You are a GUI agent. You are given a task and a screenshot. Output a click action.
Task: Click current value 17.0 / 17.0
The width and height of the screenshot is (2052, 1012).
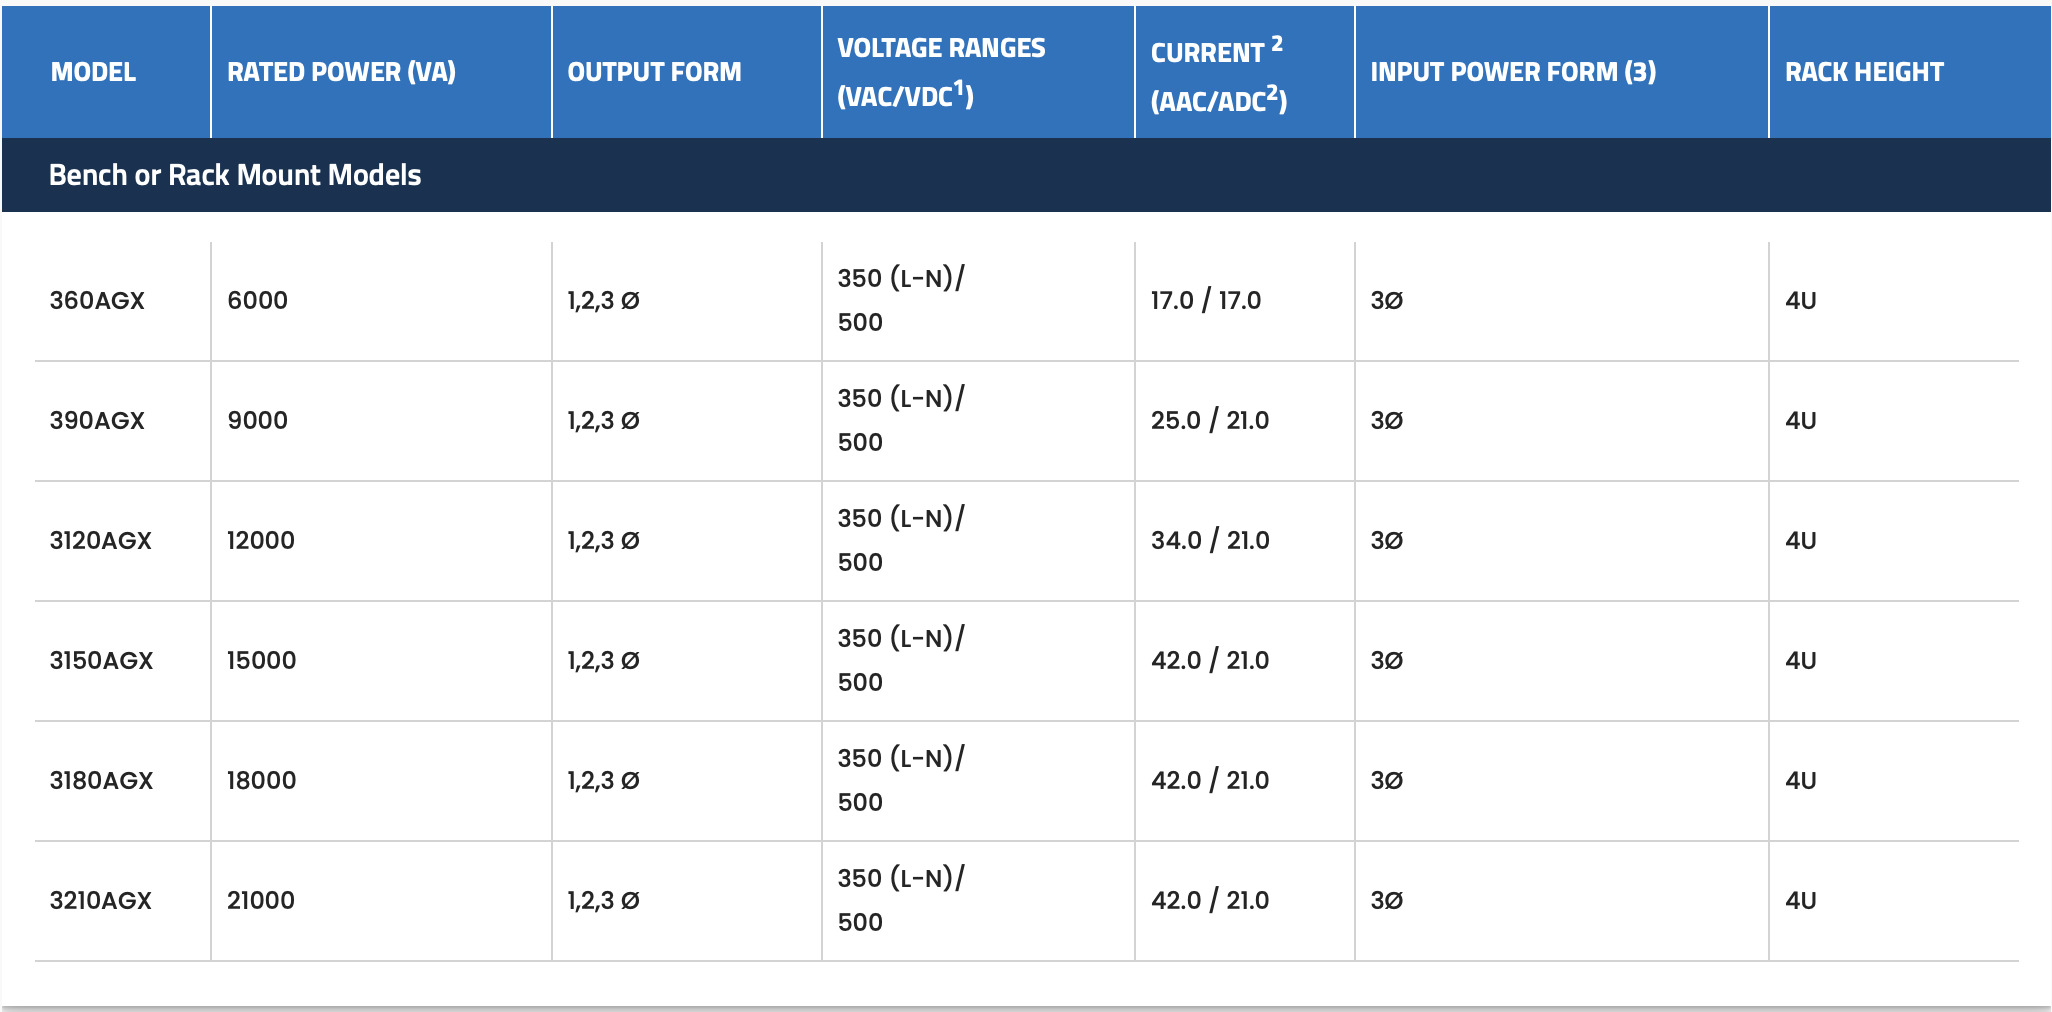(1206, 300)
